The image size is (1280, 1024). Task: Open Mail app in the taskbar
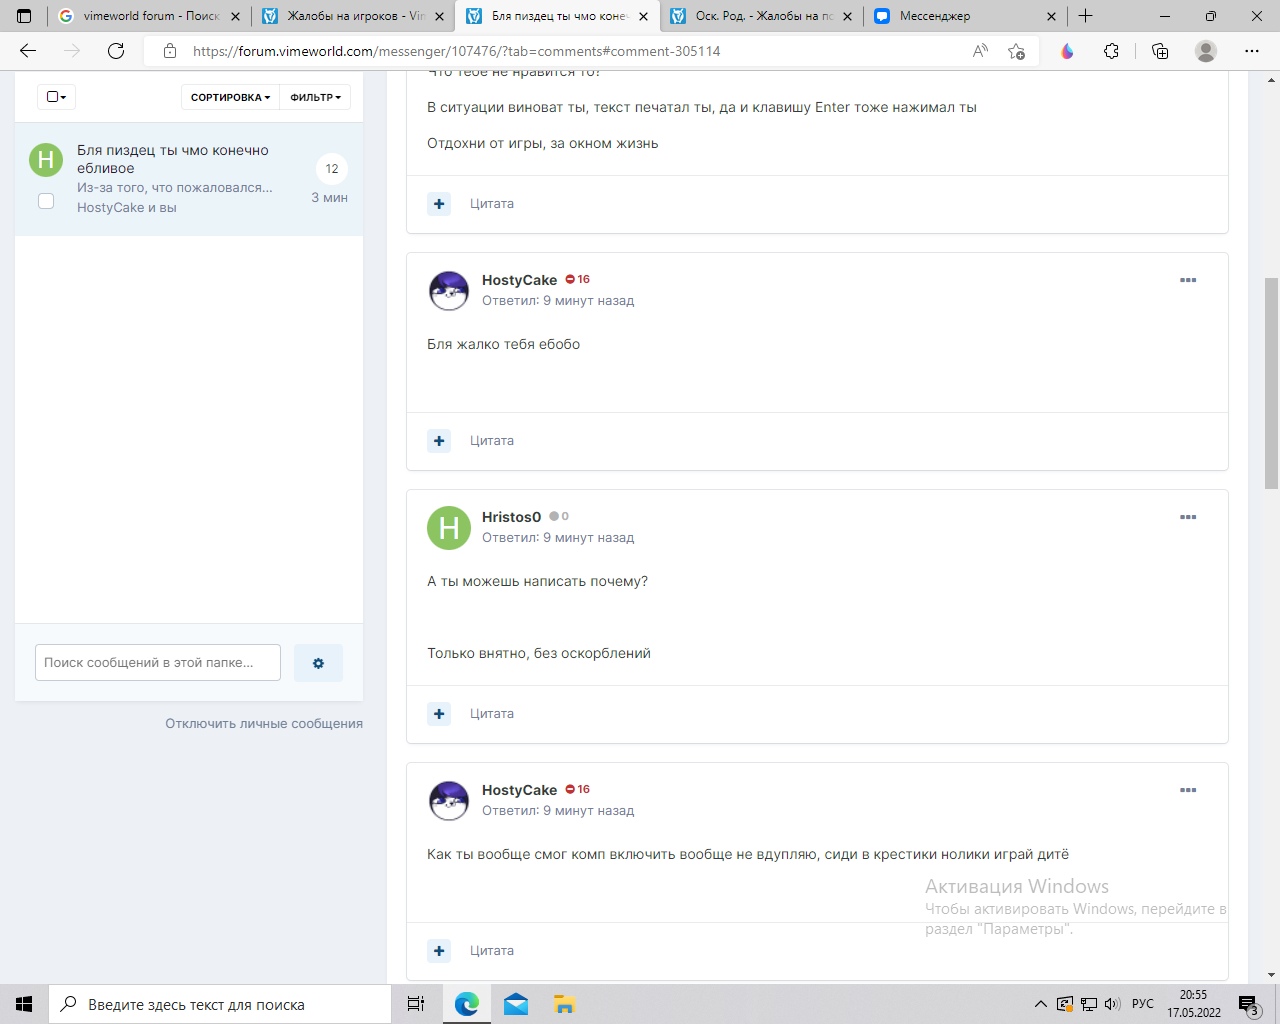point(516,1004)
